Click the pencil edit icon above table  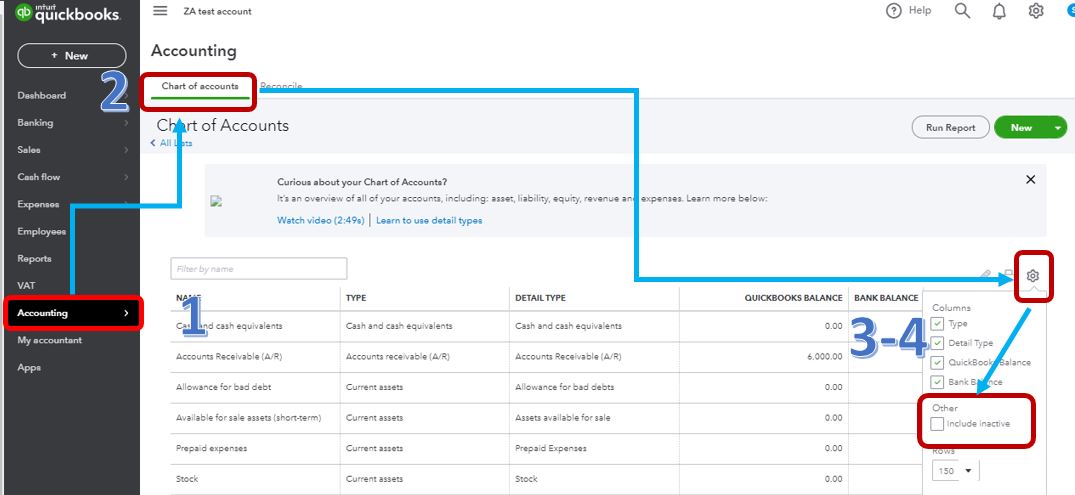point(986,274)
